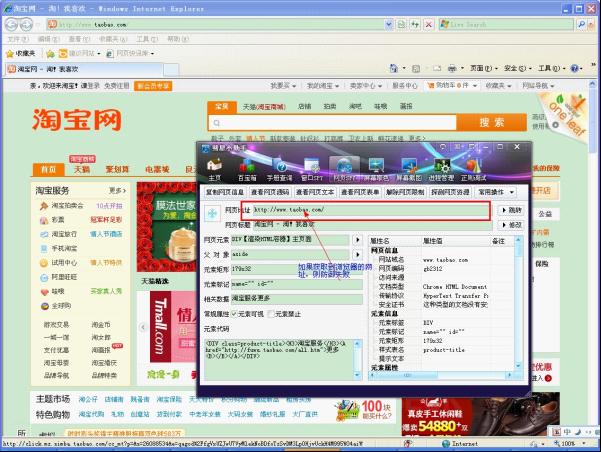Select the 淘宝网 browser tab
The width and height of the screenshot is (601, 452).
(84, 69)
